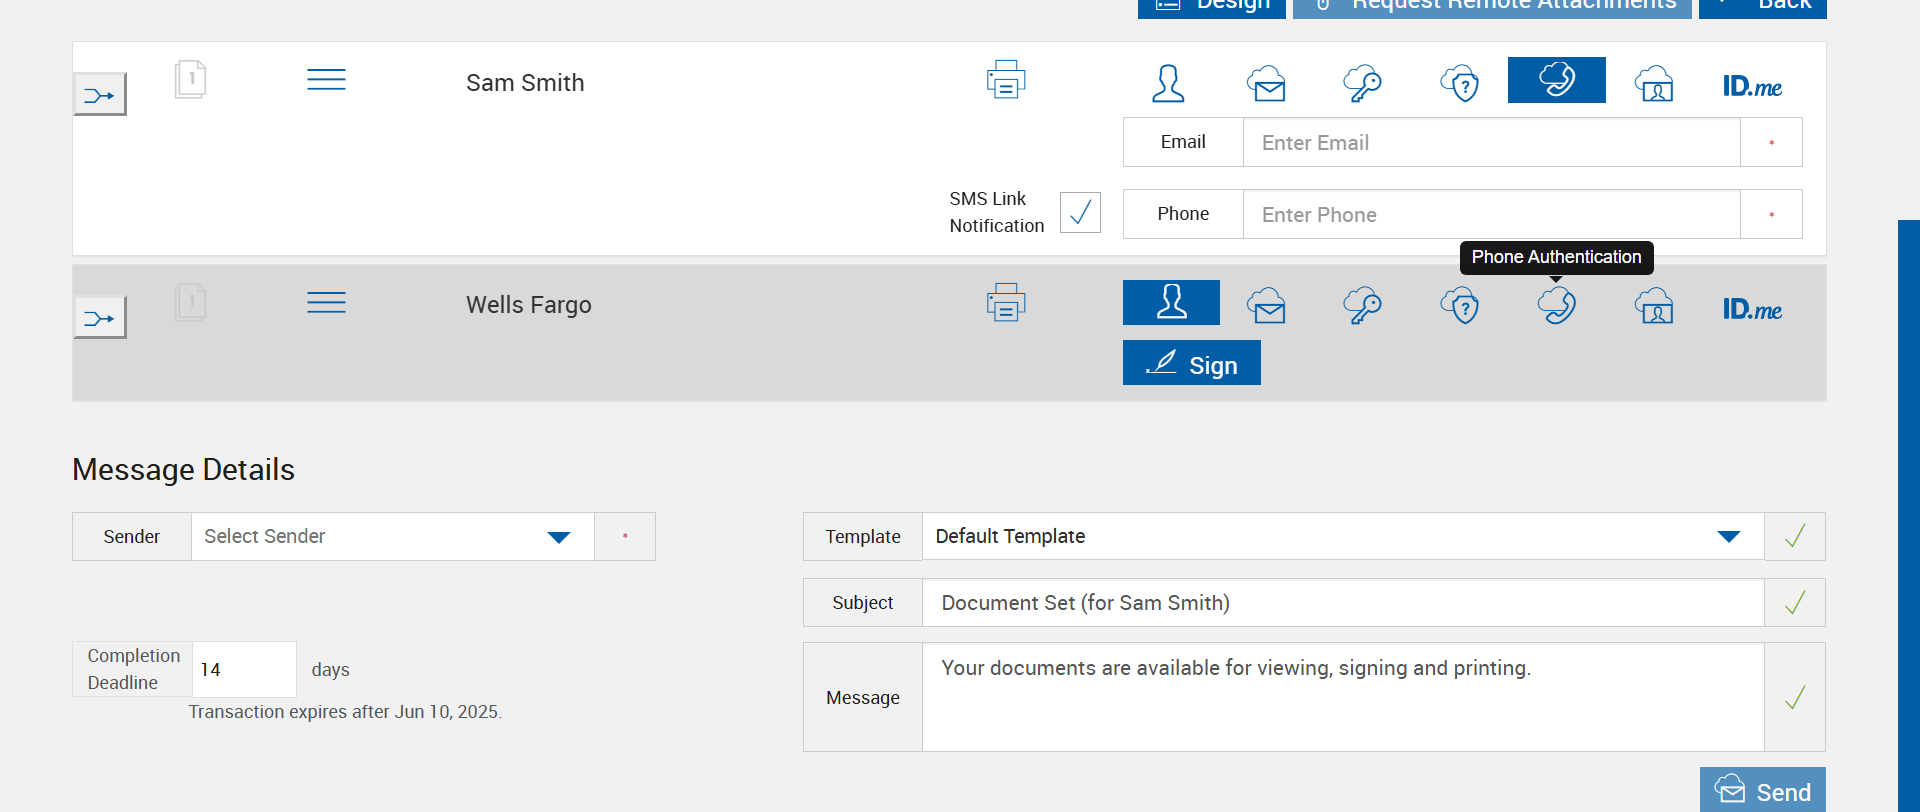
Task: Pick shield question authentication for Sam Smith
Action: [1459, 83]
